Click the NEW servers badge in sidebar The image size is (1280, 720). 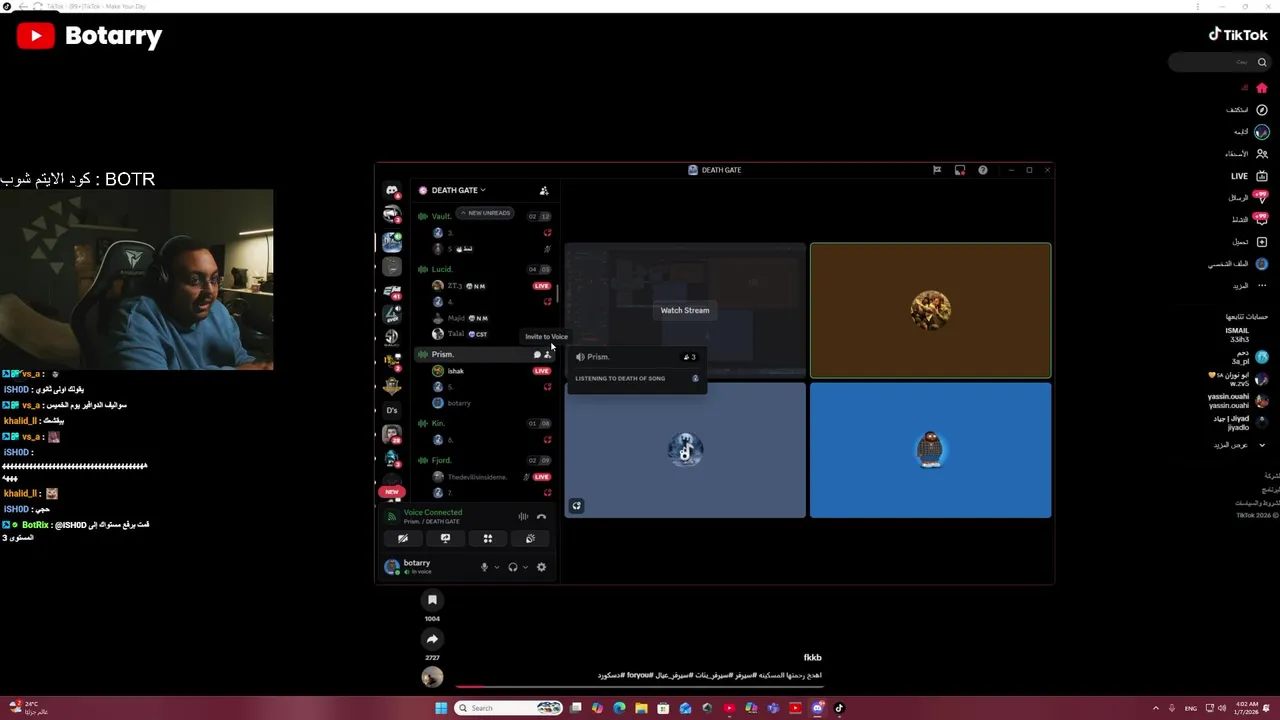tap(392, 492)
